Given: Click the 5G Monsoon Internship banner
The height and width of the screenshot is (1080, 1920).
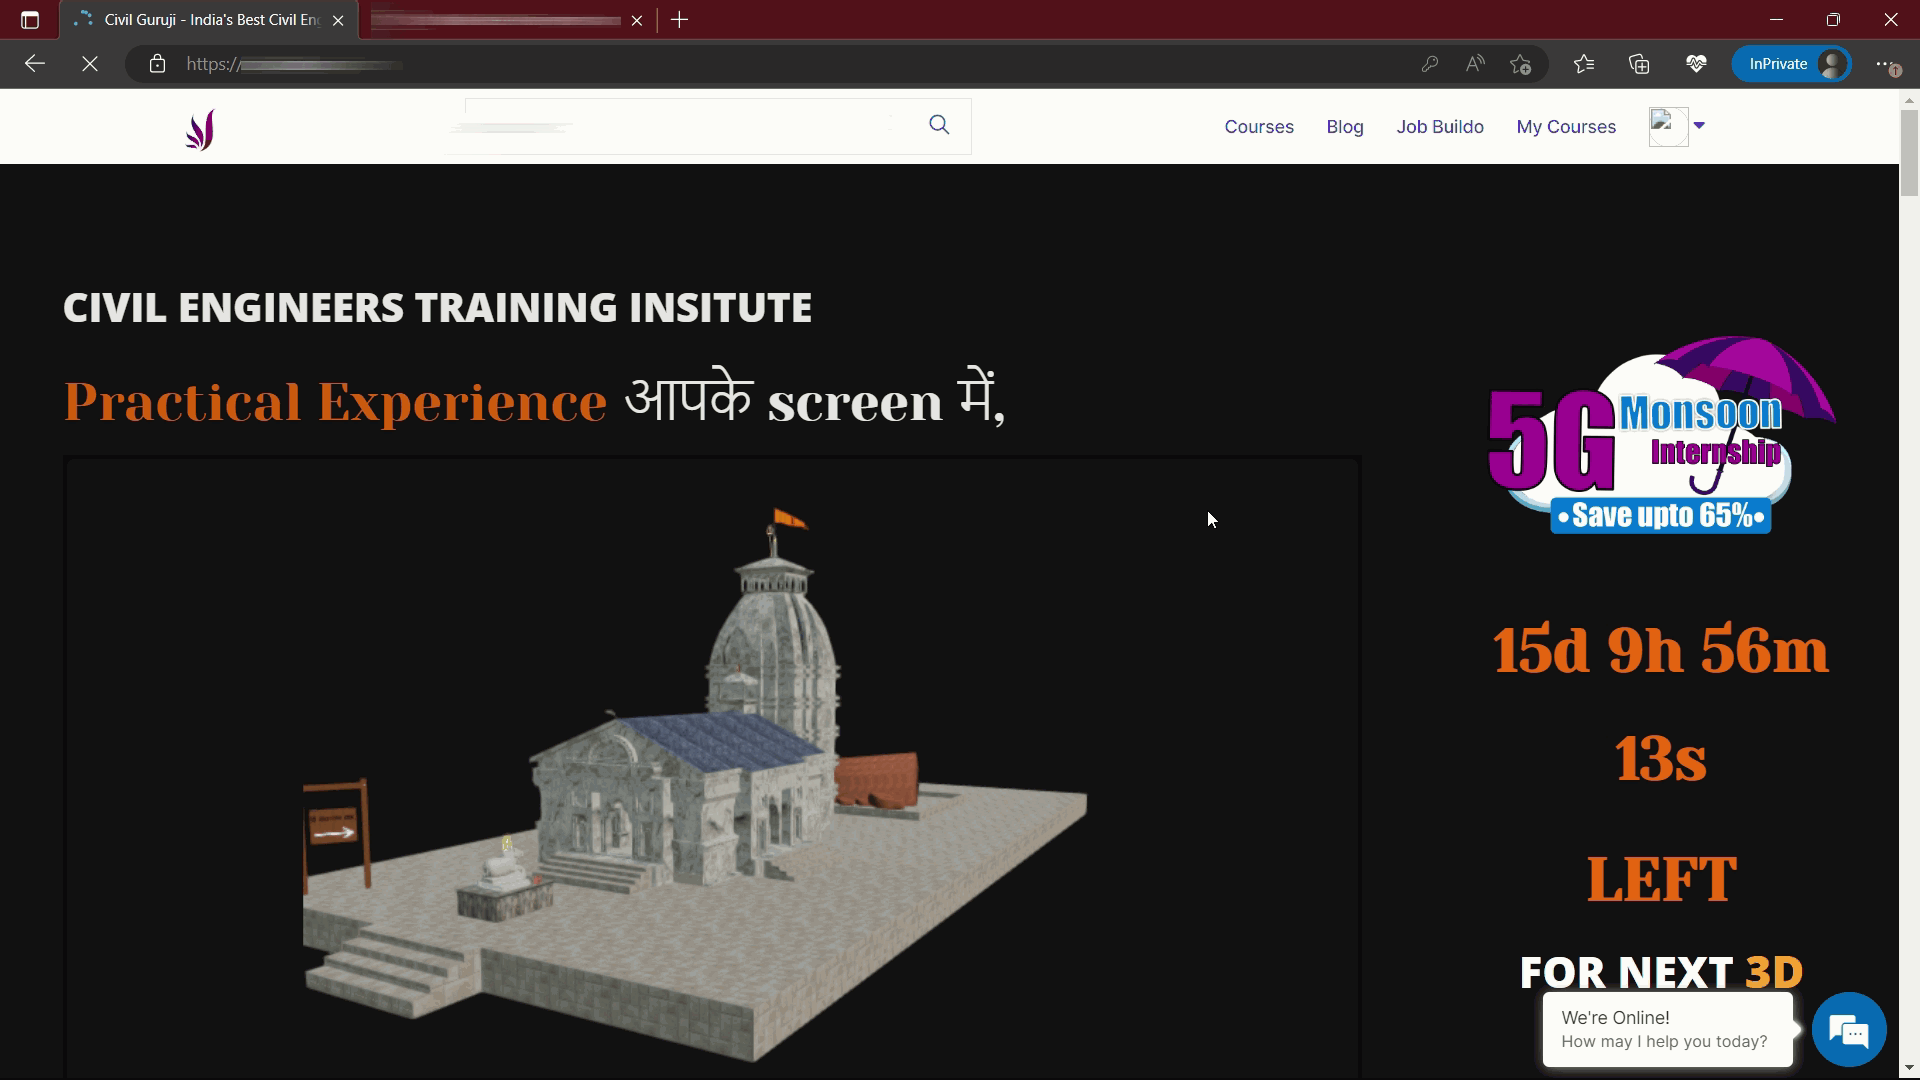Looking at the screenshot, I should tap(1661, 436).
